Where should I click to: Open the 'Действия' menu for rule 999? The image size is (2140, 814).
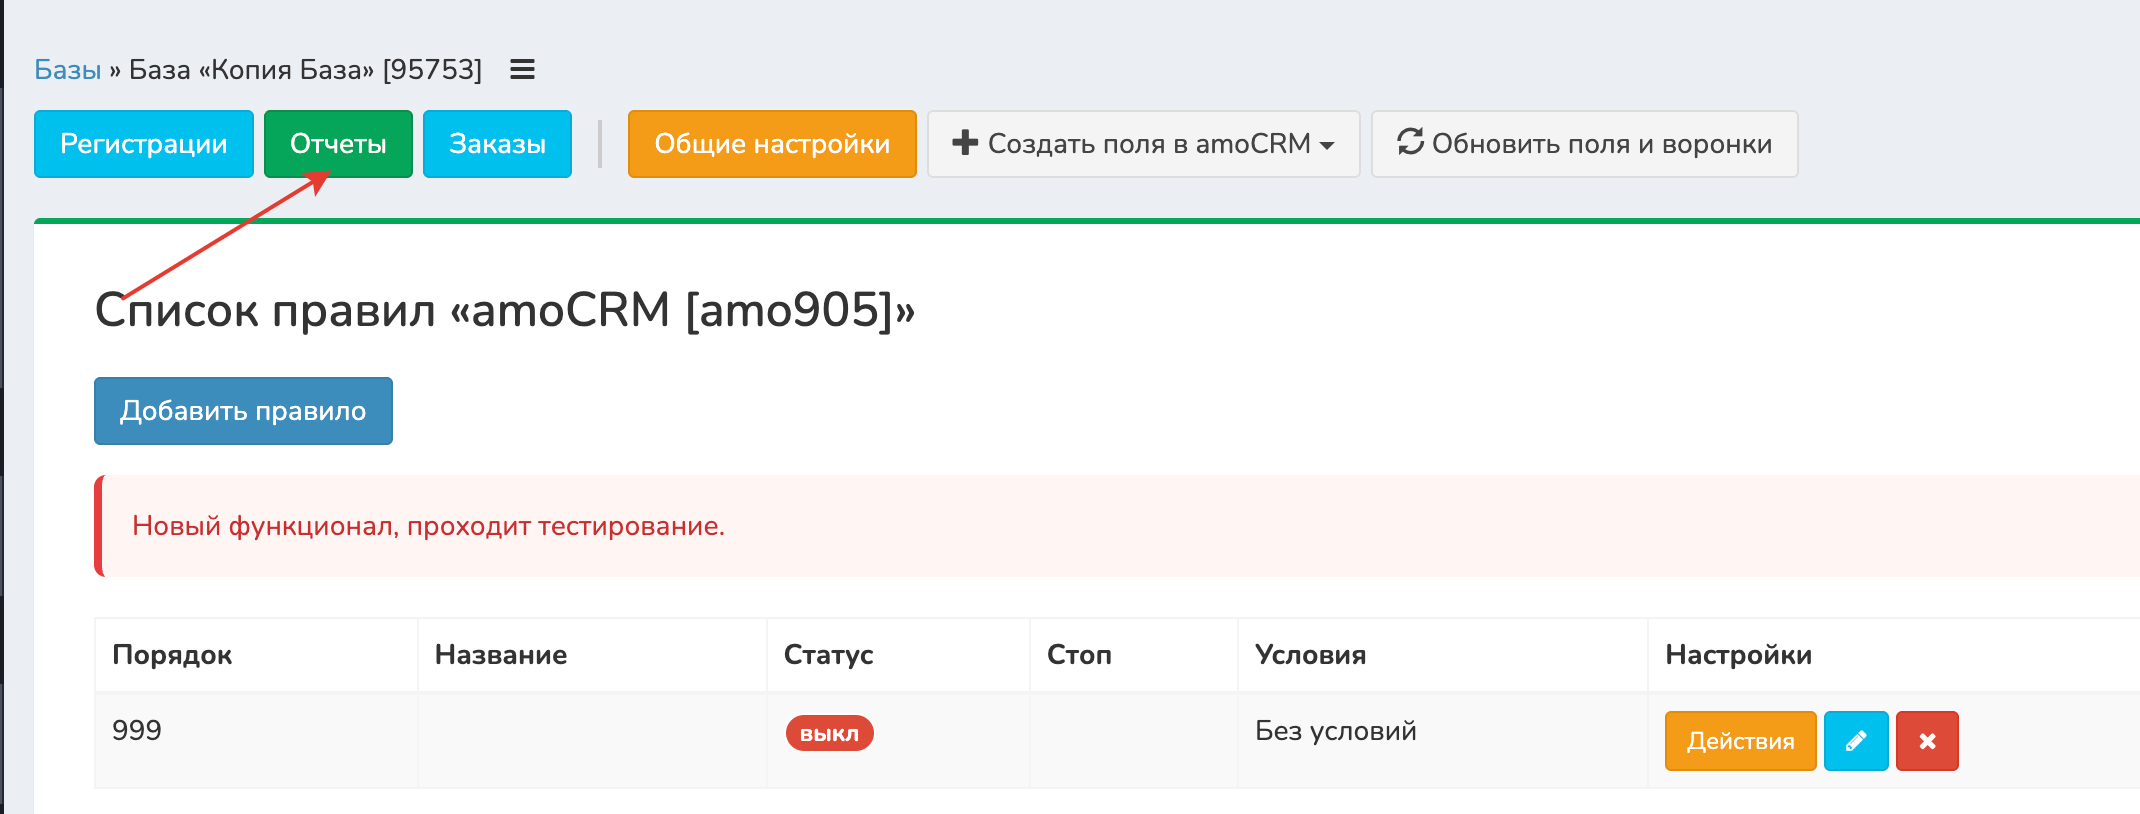1739,741
